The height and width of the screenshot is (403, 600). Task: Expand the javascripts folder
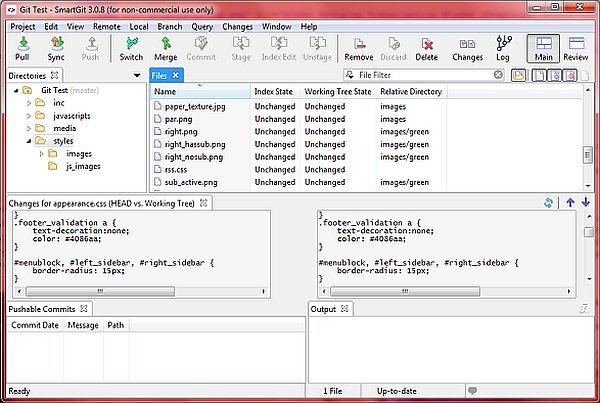(x=29, y=116)
